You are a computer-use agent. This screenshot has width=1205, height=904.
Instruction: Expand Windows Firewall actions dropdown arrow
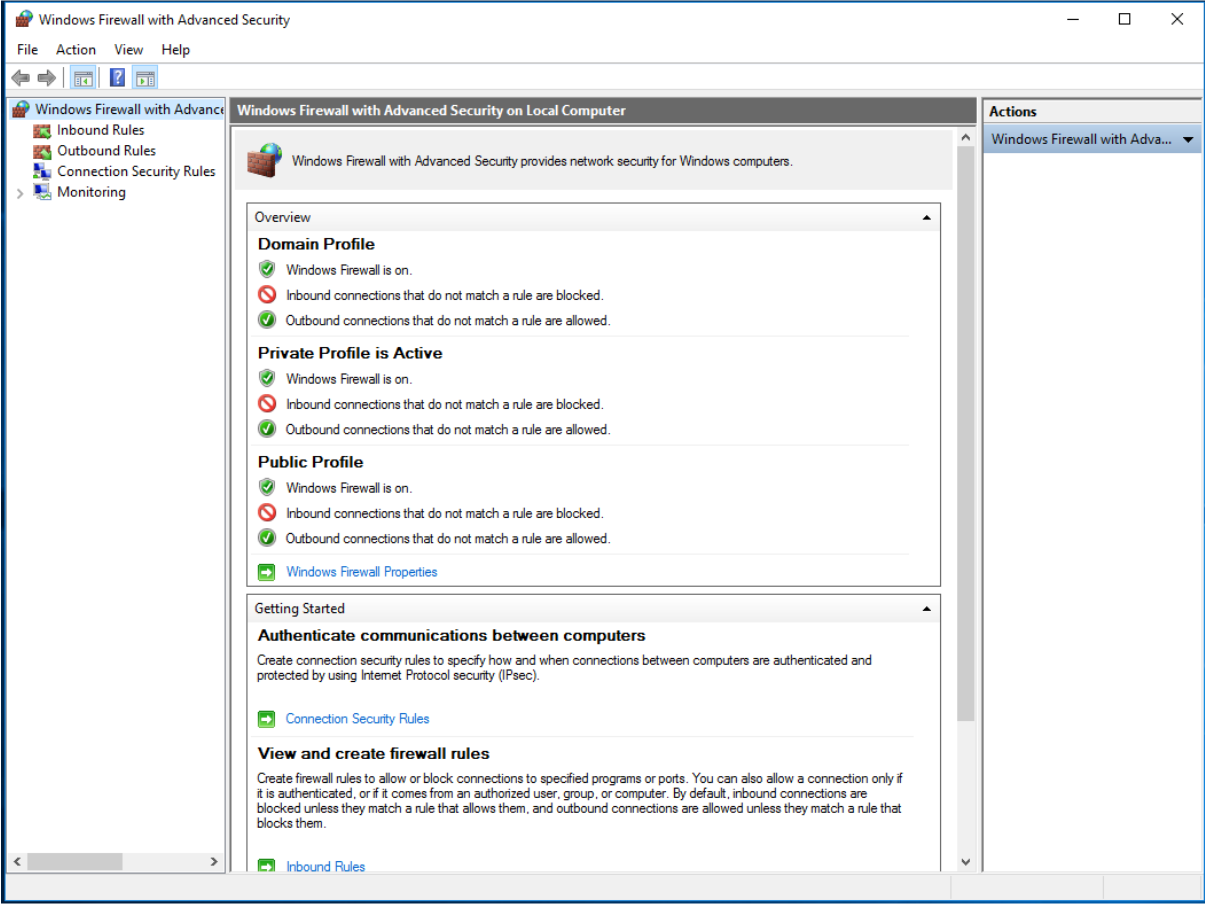1188,140
